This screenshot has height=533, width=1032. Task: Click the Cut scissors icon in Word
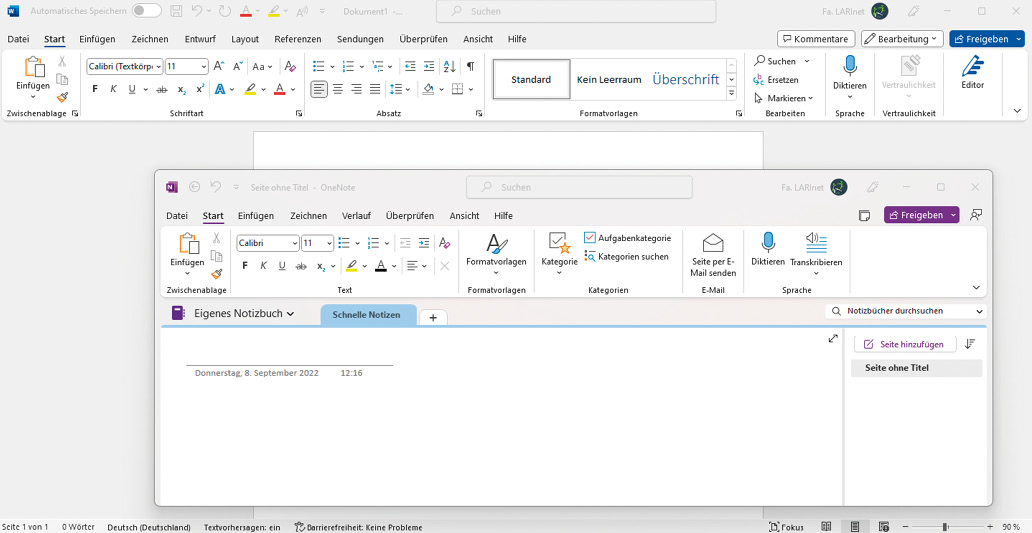63,61
